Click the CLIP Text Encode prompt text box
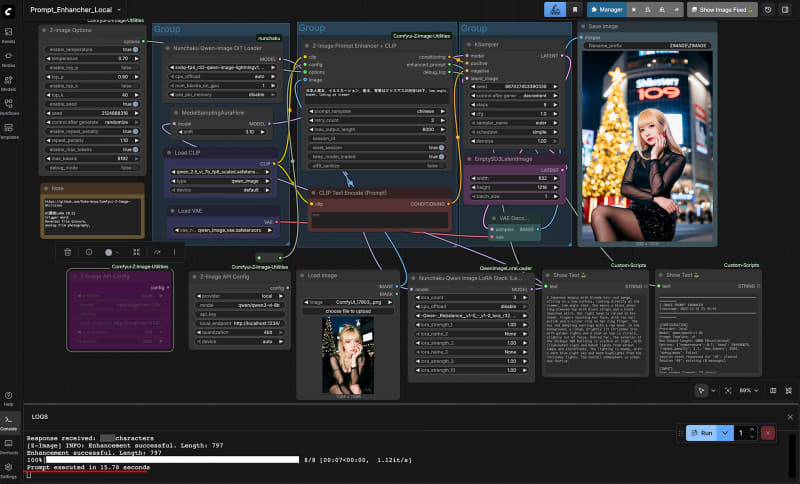Image resolution: width=800 pixels, height=484 pixels. (x=379, y=219)
